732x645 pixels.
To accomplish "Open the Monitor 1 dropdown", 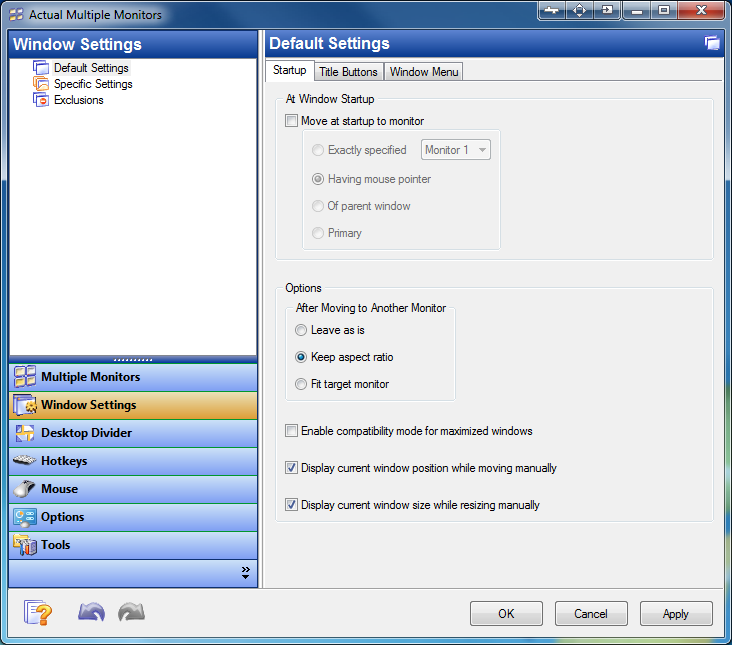I will 456,150.
